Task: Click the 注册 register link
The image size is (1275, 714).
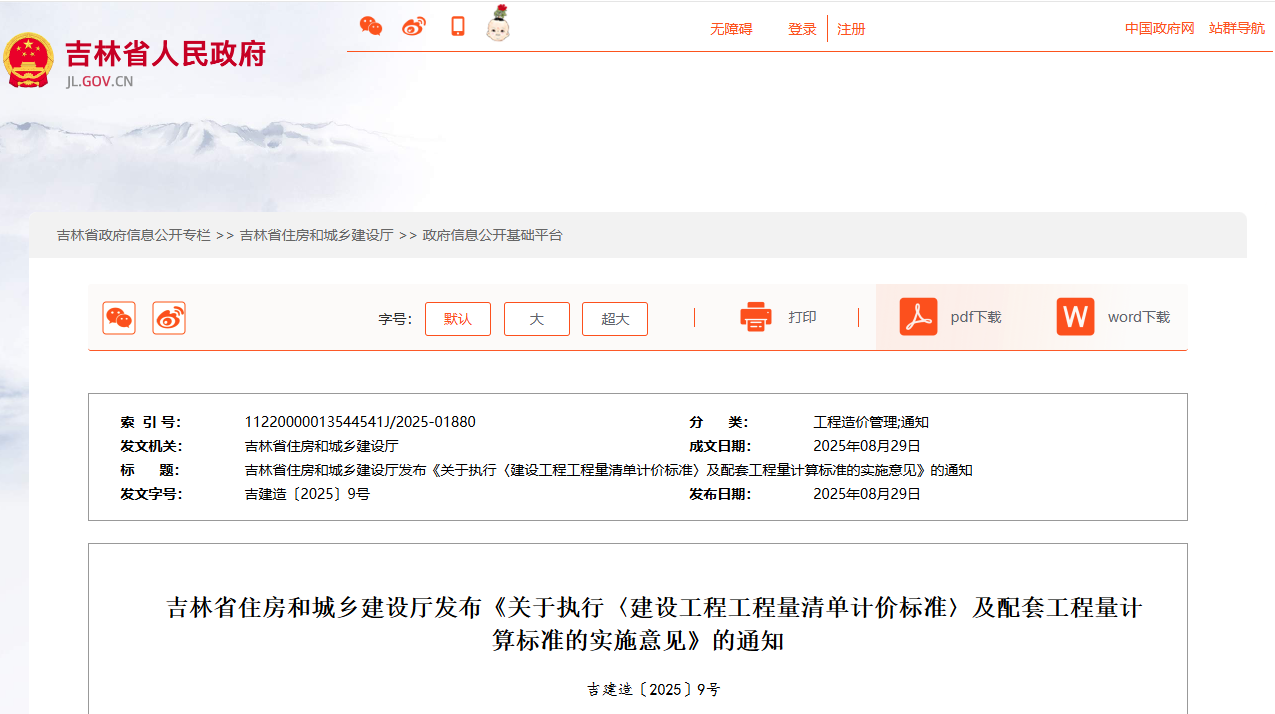Action: tap(851, 29)
